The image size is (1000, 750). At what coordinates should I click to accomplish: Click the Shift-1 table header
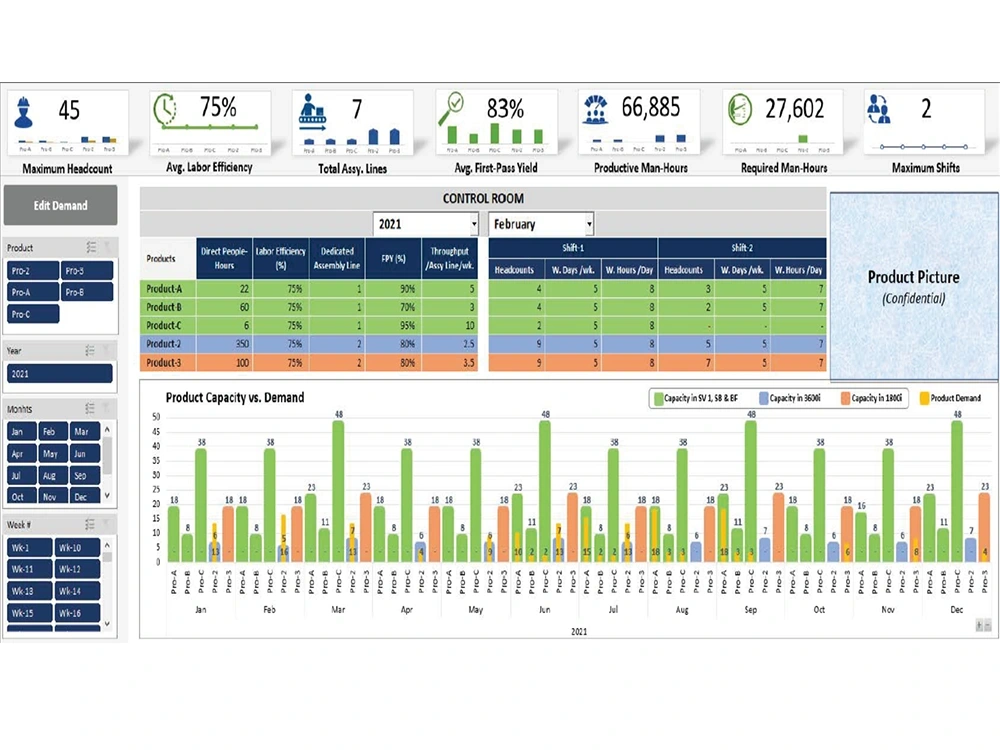click(573, 247)
